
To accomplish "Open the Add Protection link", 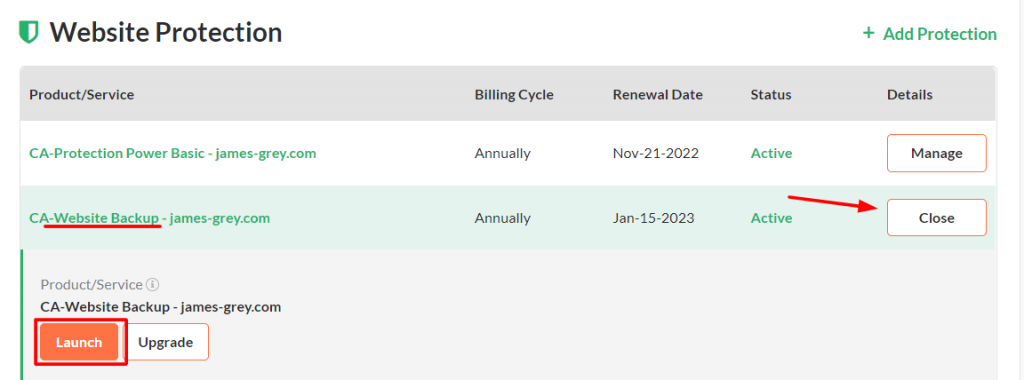I will point(930,34).
